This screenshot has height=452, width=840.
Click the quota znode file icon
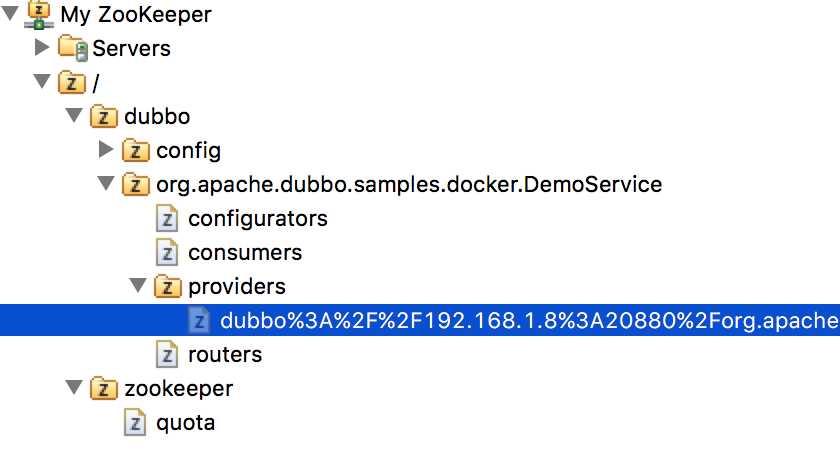134,423
